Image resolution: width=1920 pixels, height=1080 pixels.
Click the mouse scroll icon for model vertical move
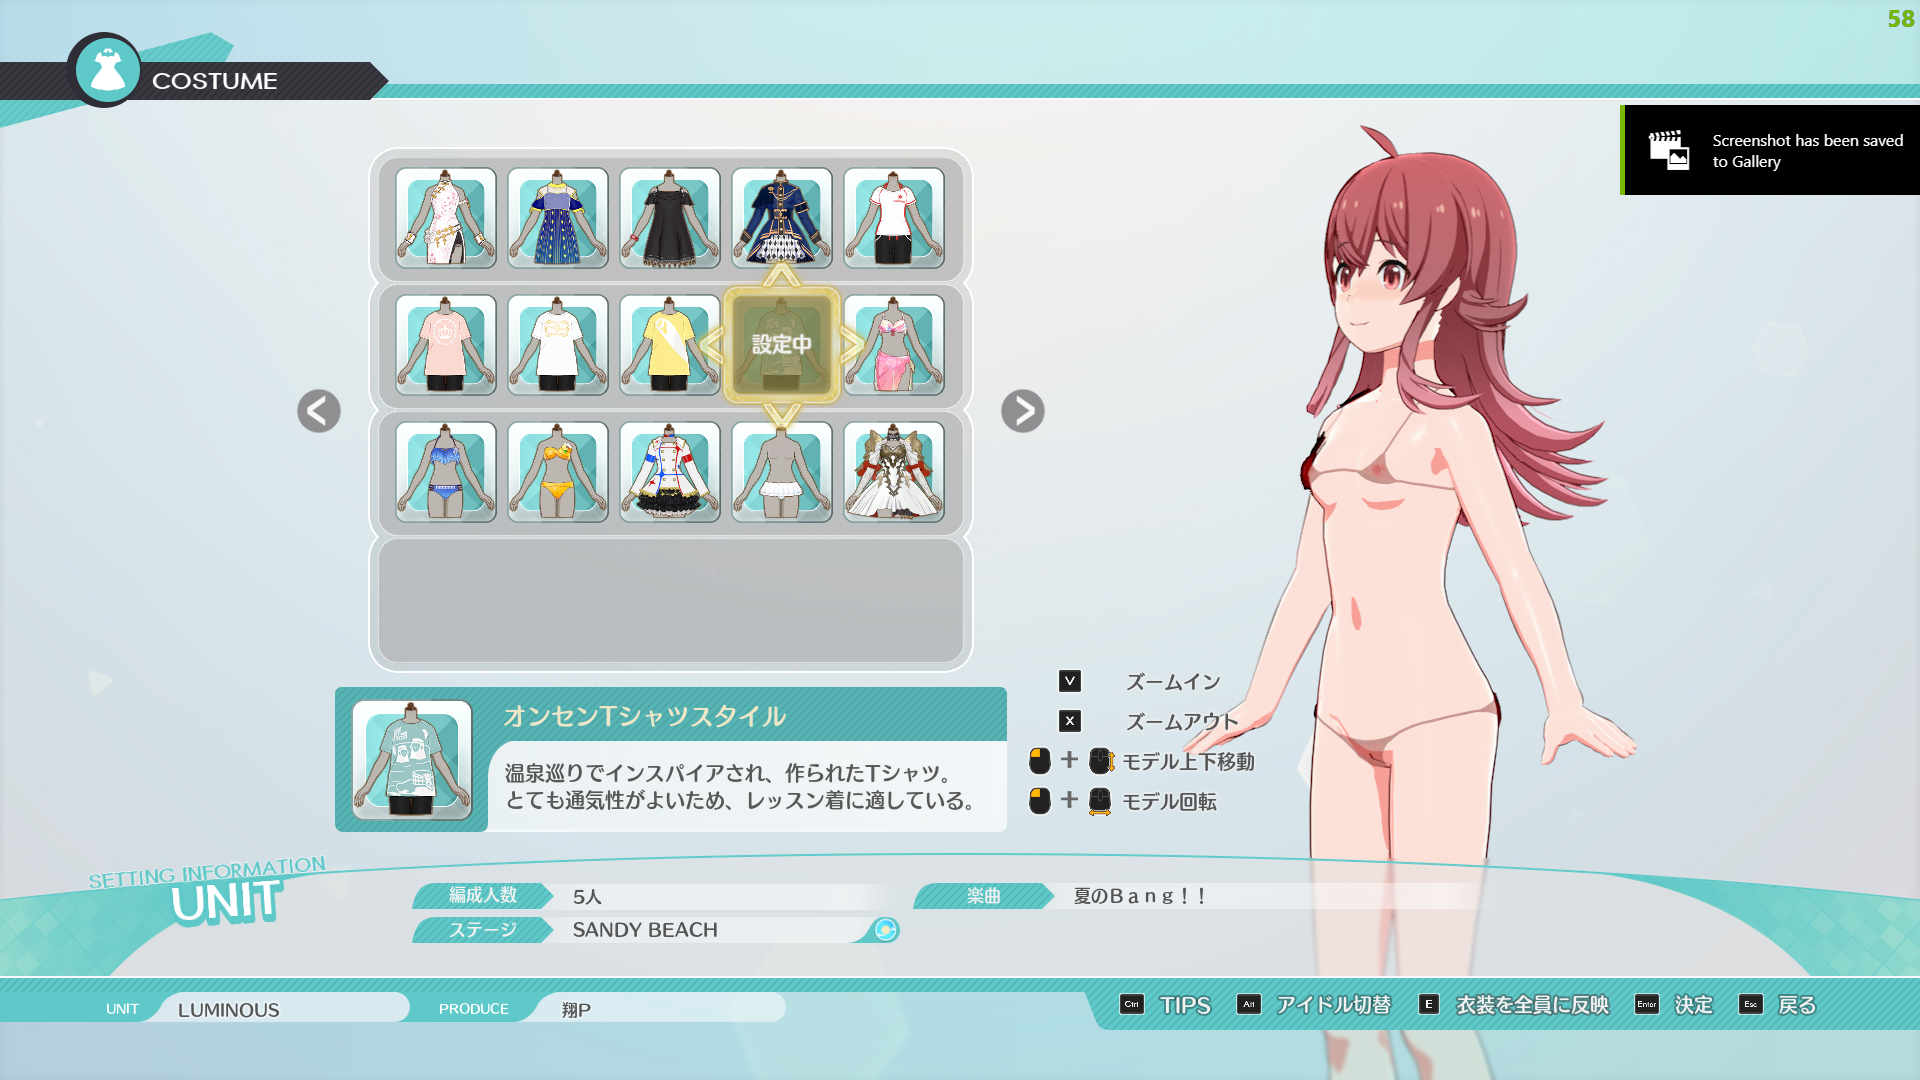(x=1101, y=761)
